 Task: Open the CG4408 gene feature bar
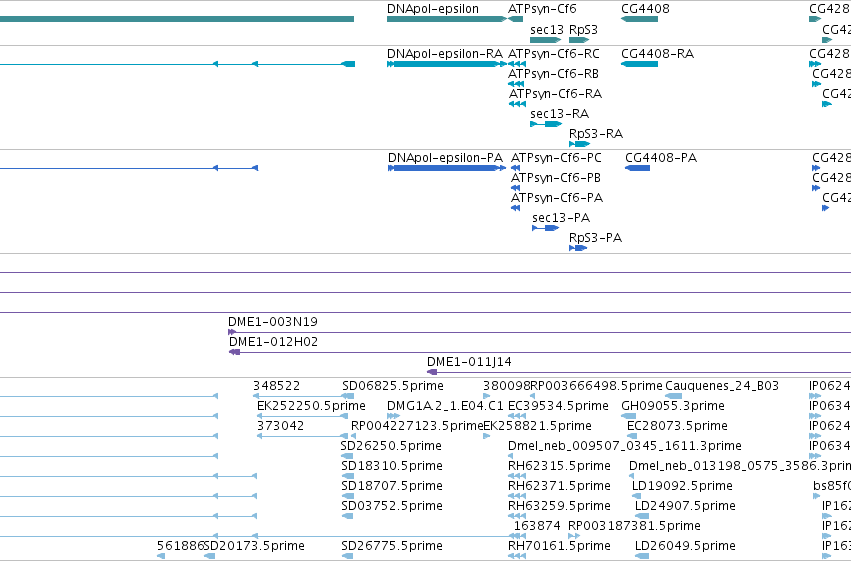pos(639,19)
